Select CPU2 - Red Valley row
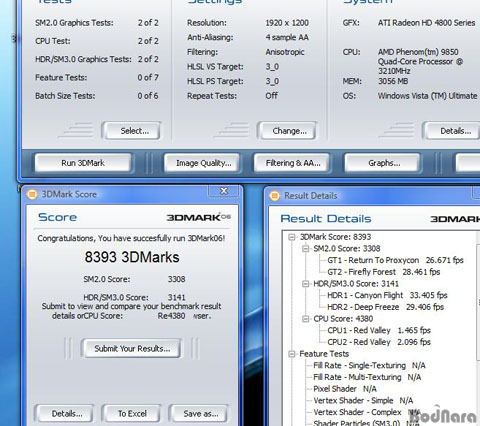The image size is (480, 426). coord(379,342)
